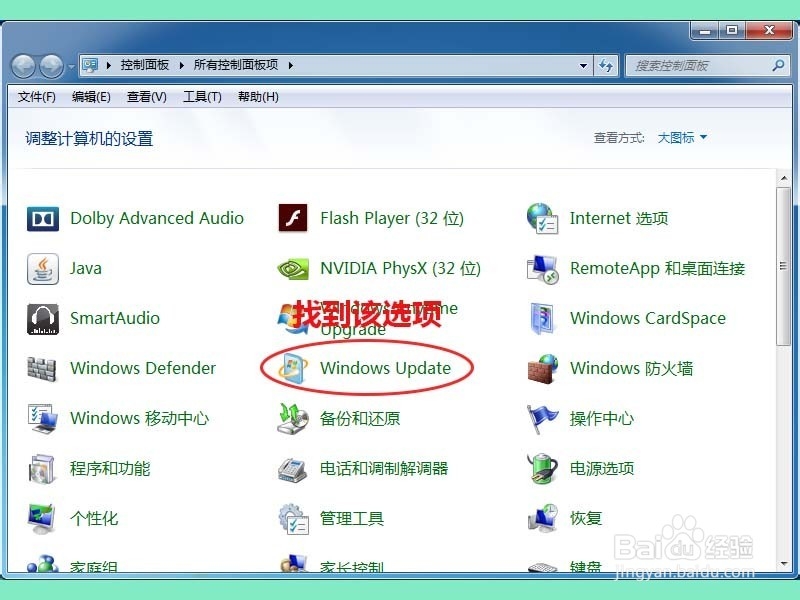Image resolution: width=800 pixels, height=600 pixels.
Task: Open the Windows Update link
Action: (385, 368)
